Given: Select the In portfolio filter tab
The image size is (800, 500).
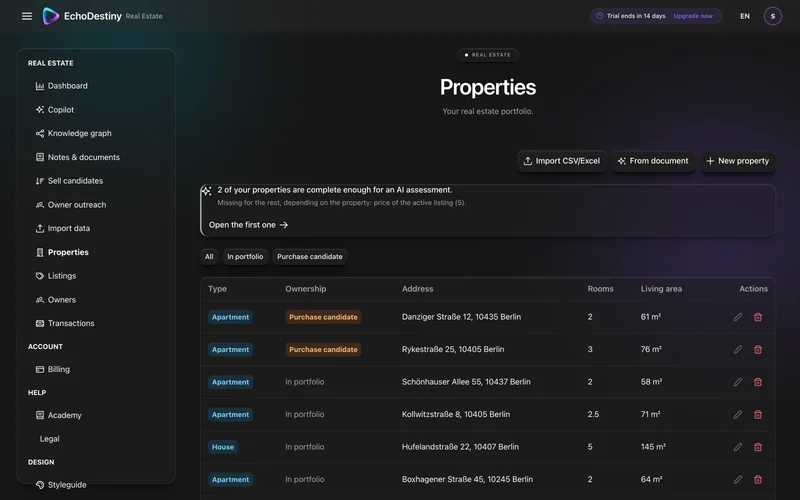Looking at the screenshot, I should coord(245,257).
